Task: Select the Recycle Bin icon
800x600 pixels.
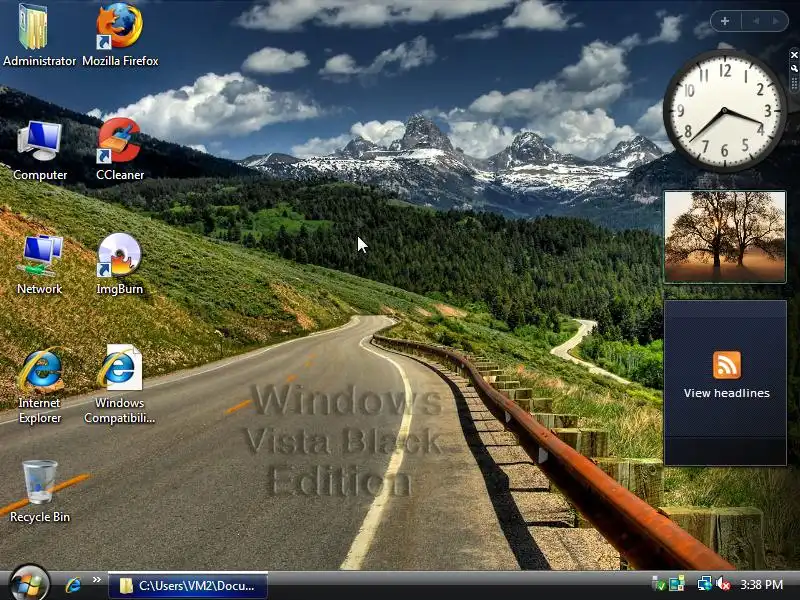Action: [x=40, y=482]
